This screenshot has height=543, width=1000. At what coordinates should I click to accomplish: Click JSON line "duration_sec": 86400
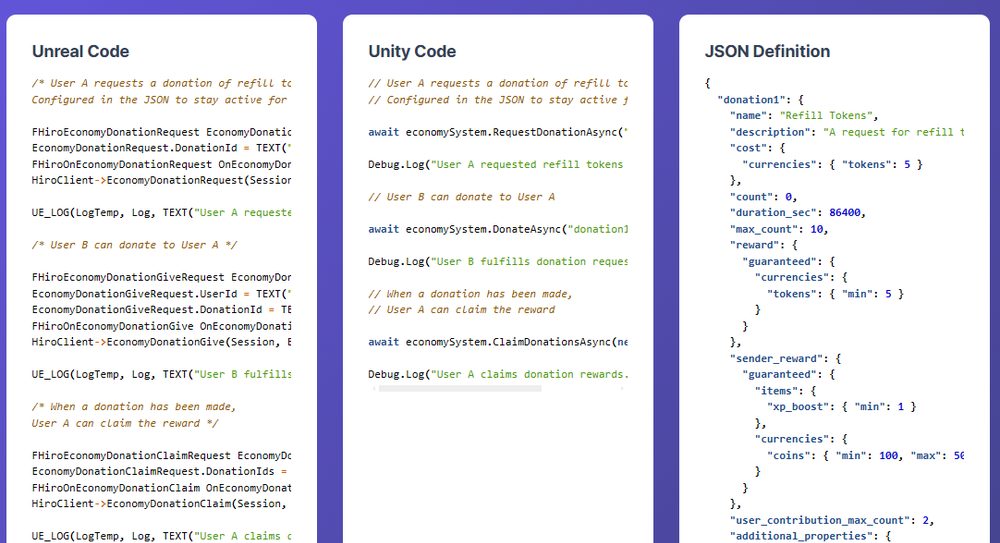797,212
